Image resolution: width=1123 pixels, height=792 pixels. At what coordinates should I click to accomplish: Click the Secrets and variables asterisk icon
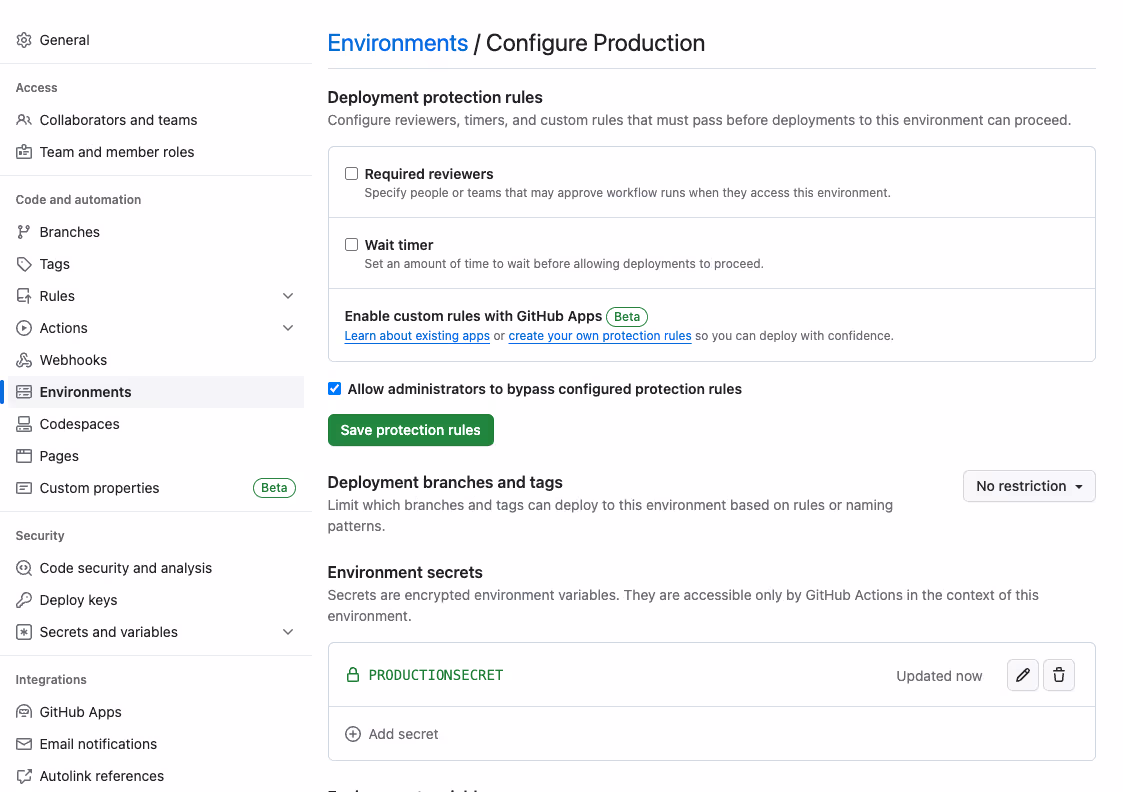(24, 632)
